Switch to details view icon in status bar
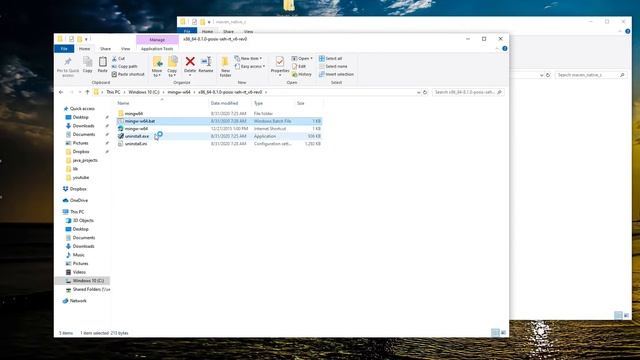The image size is (640, 360). click(x=495, y=333)
